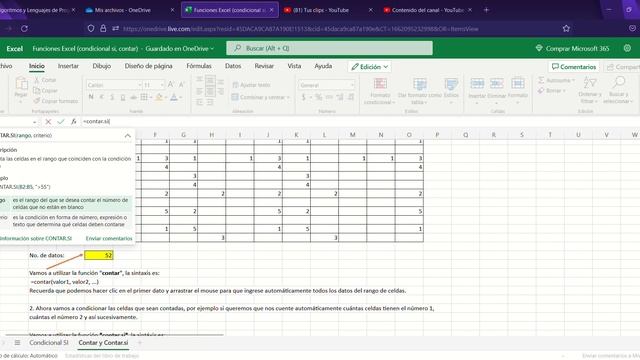Open the Pegar paste button
Screen dimensions: 640x360
(21, 88)
